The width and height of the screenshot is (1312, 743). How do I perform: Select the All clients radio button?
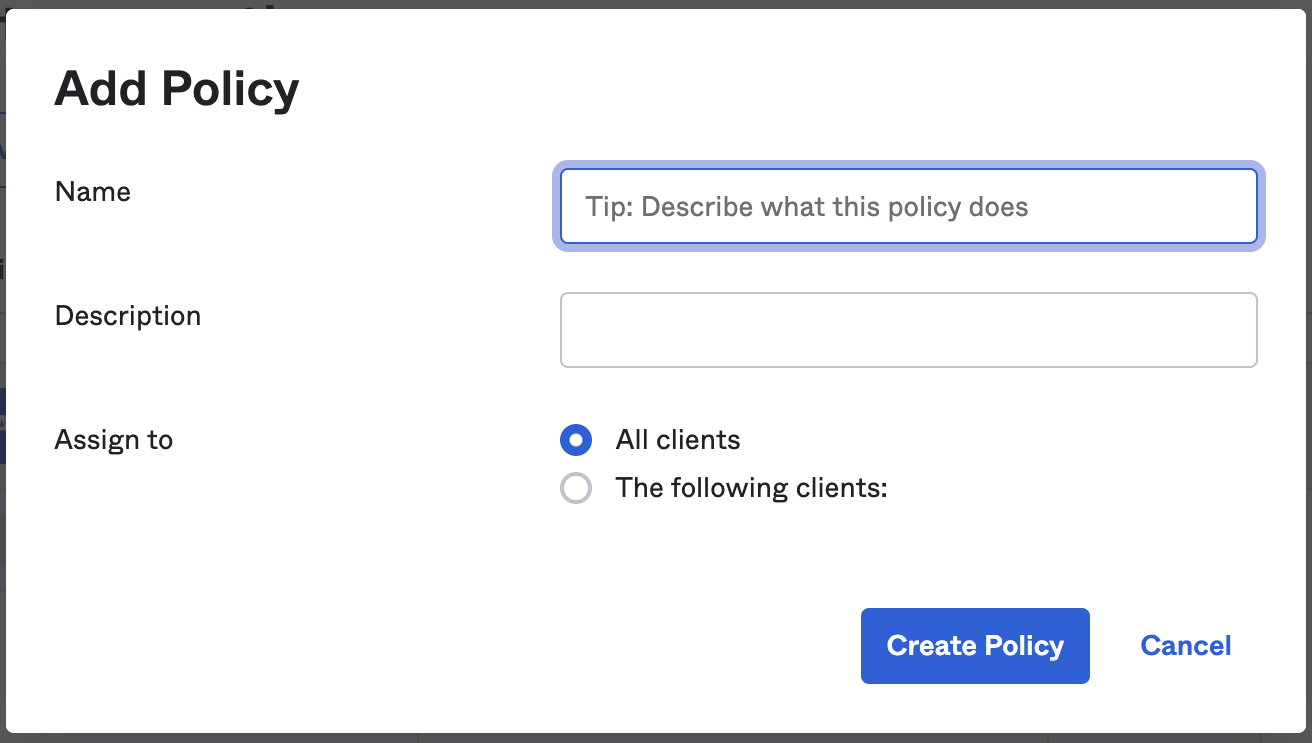[x=576, y=440]
